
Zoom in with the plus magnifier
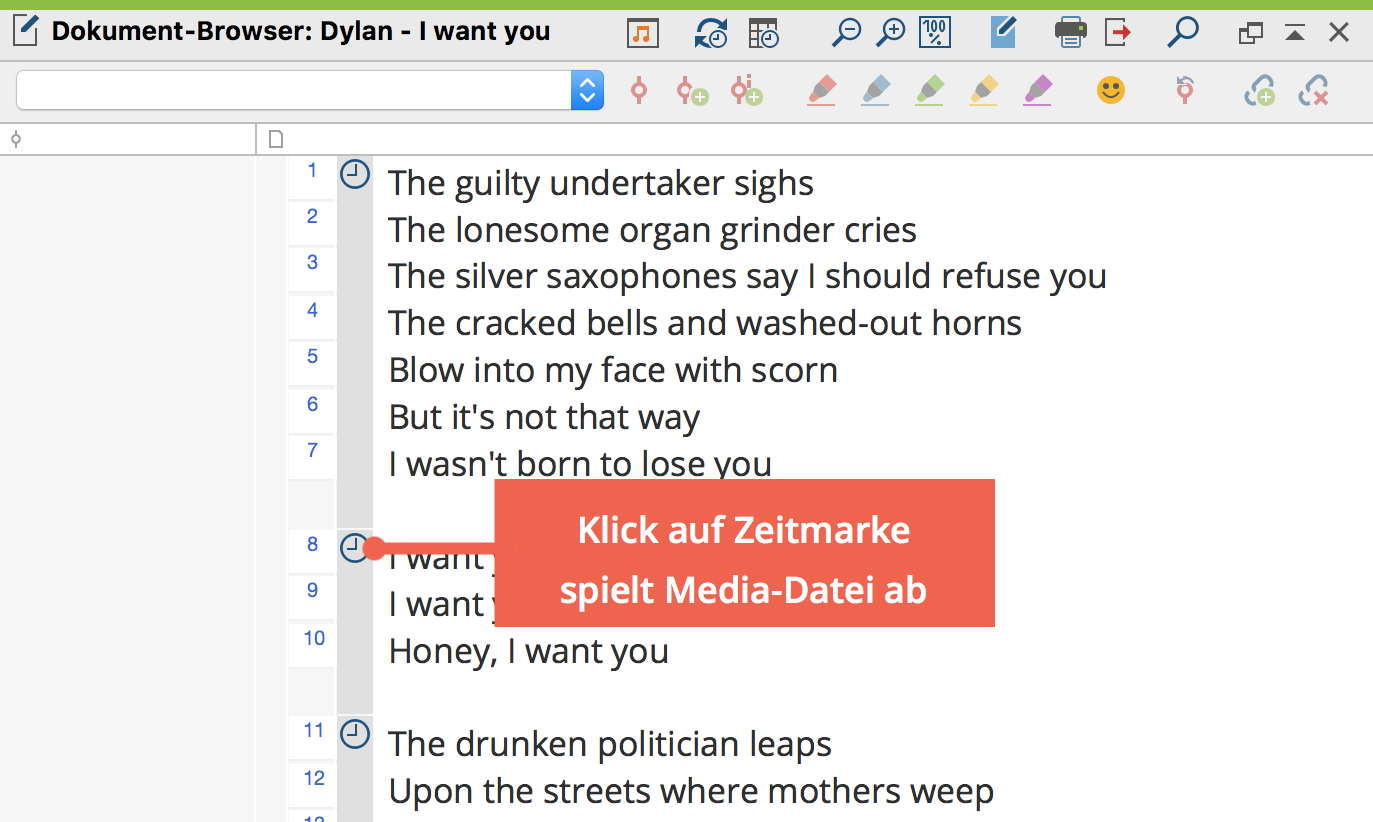pyautogui.click(x=890, y=33)
